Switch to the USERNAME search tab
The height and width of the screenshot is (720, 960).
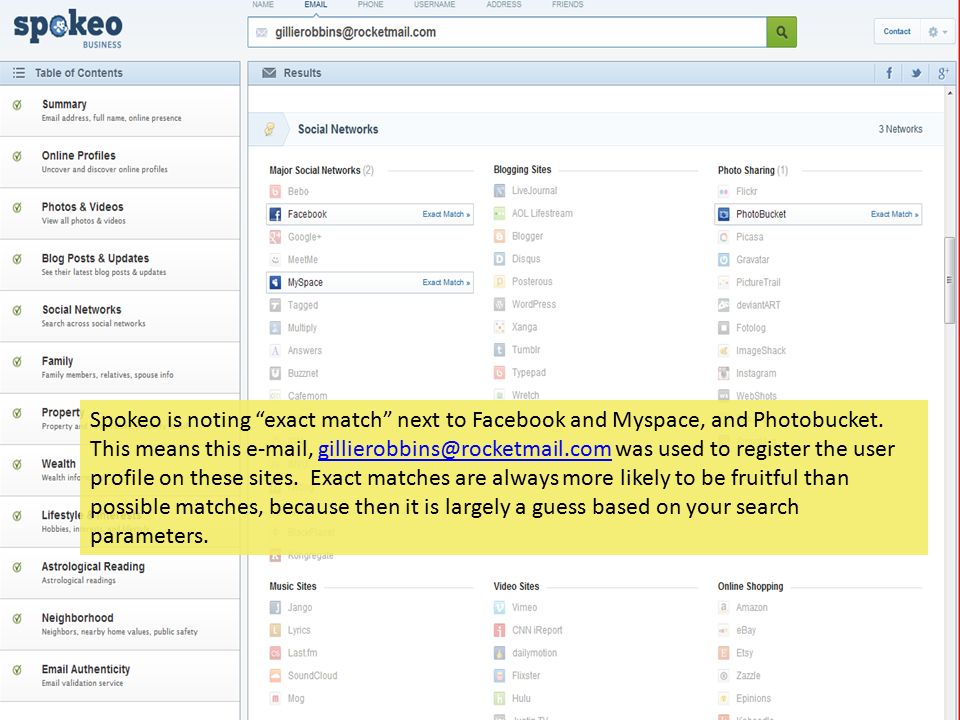coord(435,4)
